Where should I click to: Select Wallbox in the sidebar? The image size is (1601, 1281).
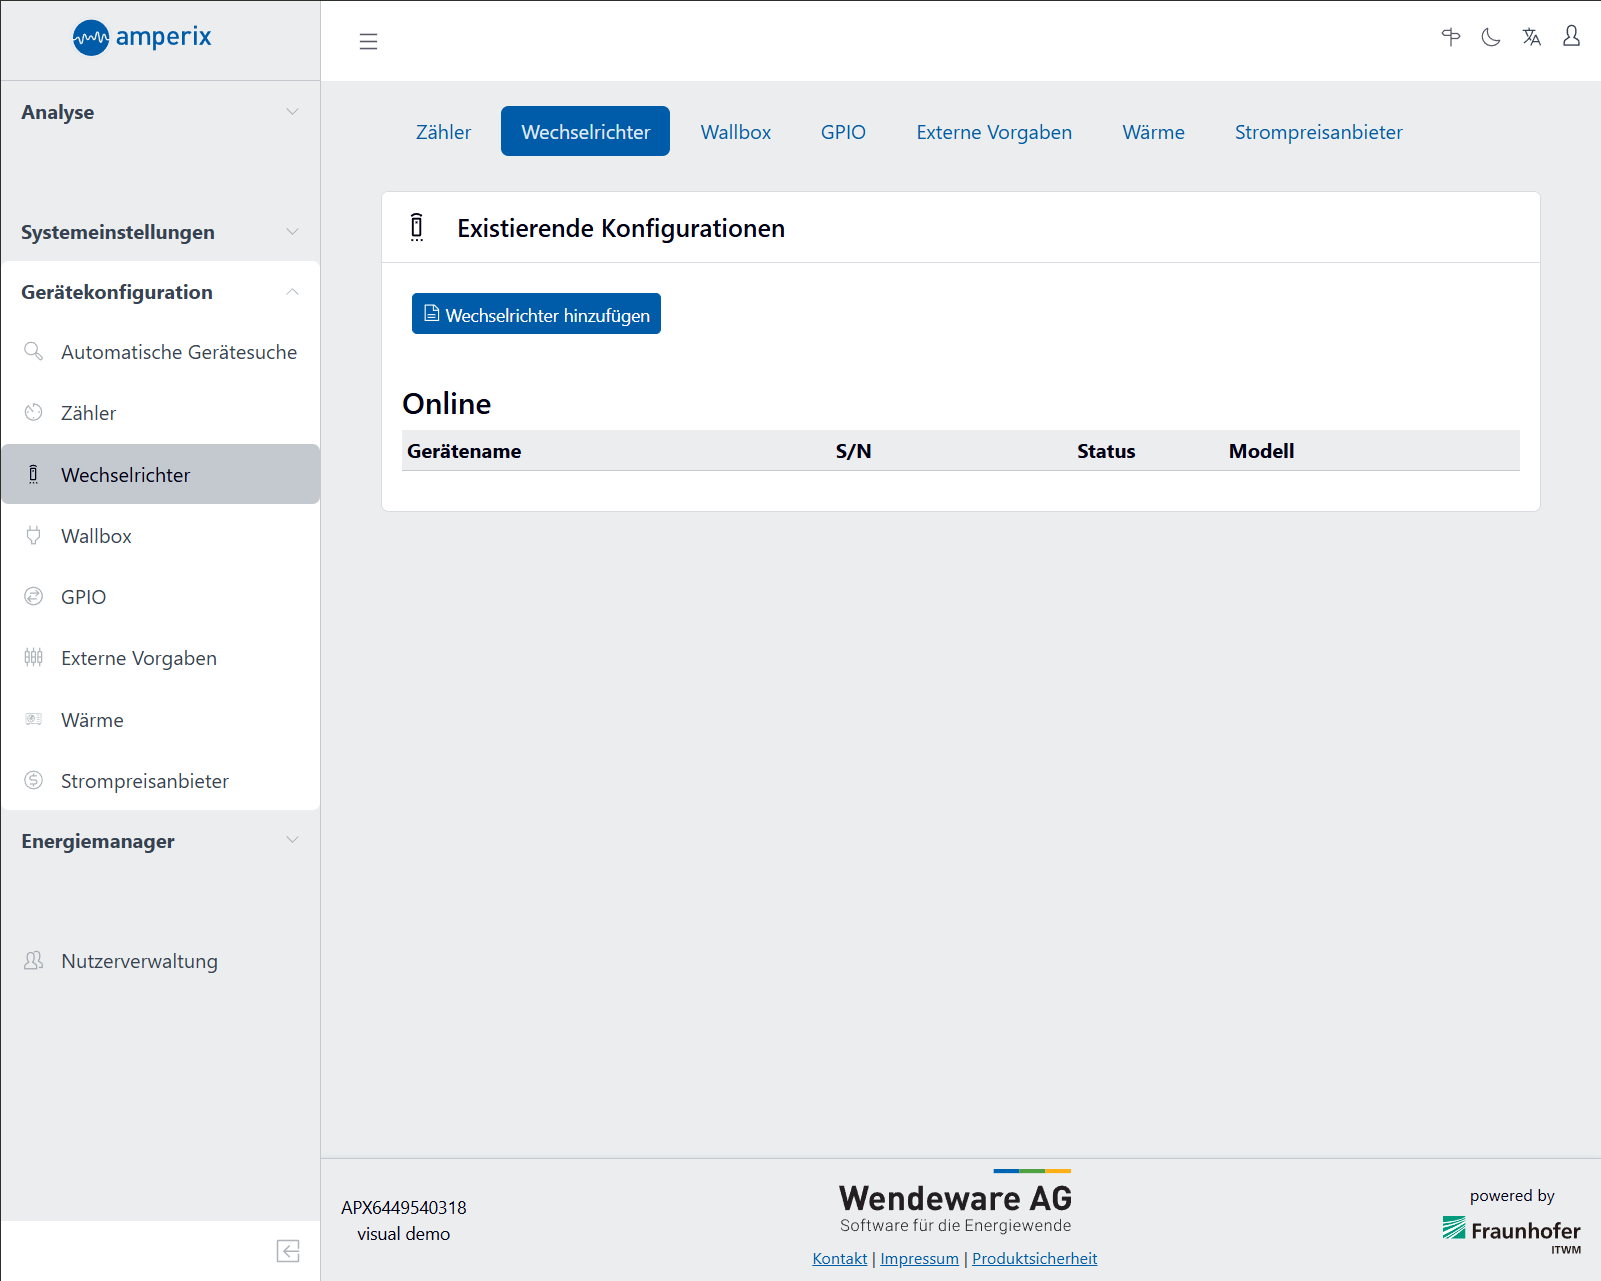96,536
